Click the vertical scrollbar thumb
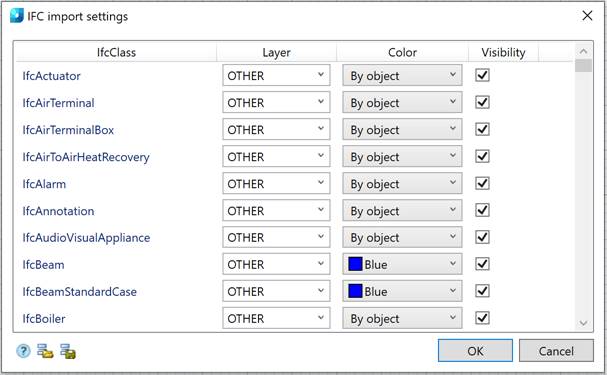 pos(583,65)
